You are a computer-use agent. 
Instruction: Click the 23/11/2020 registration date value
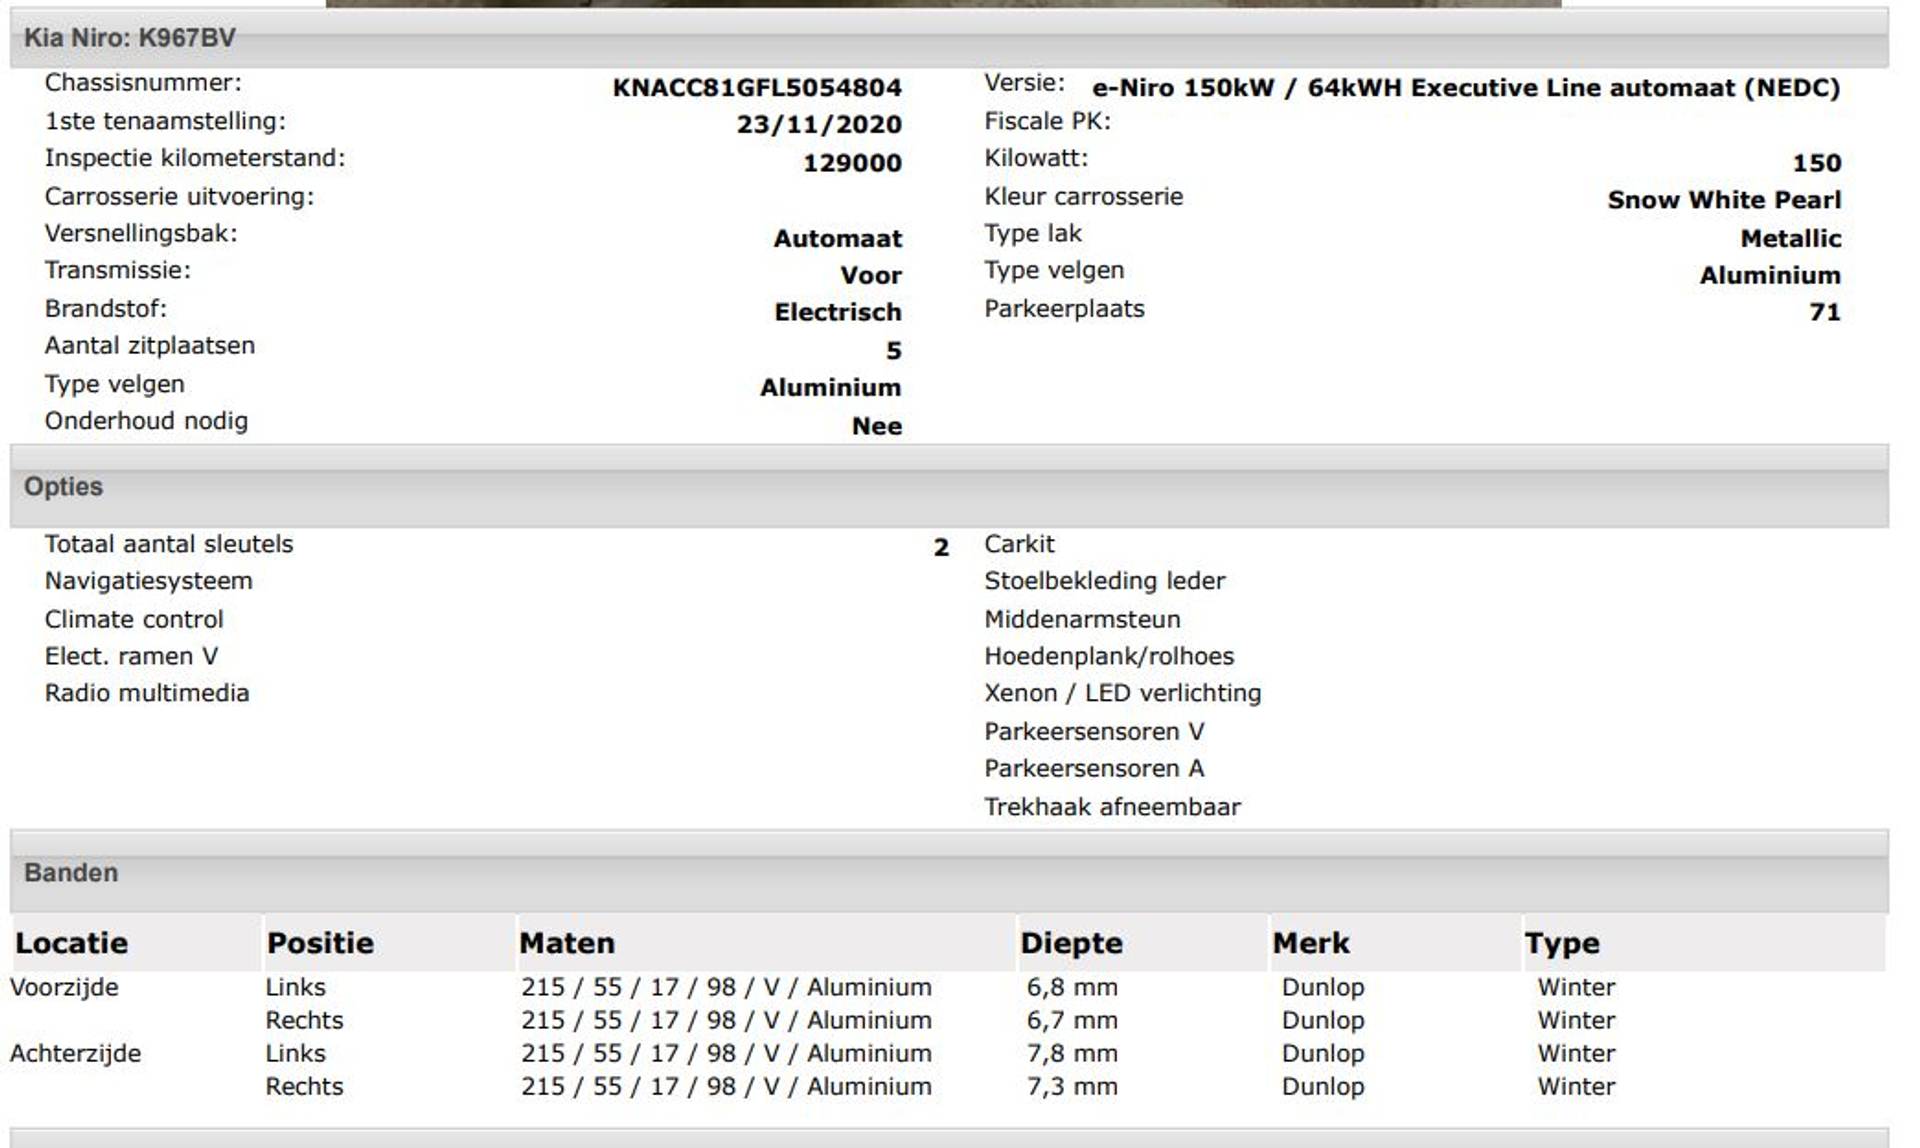(x=819, y=125)
